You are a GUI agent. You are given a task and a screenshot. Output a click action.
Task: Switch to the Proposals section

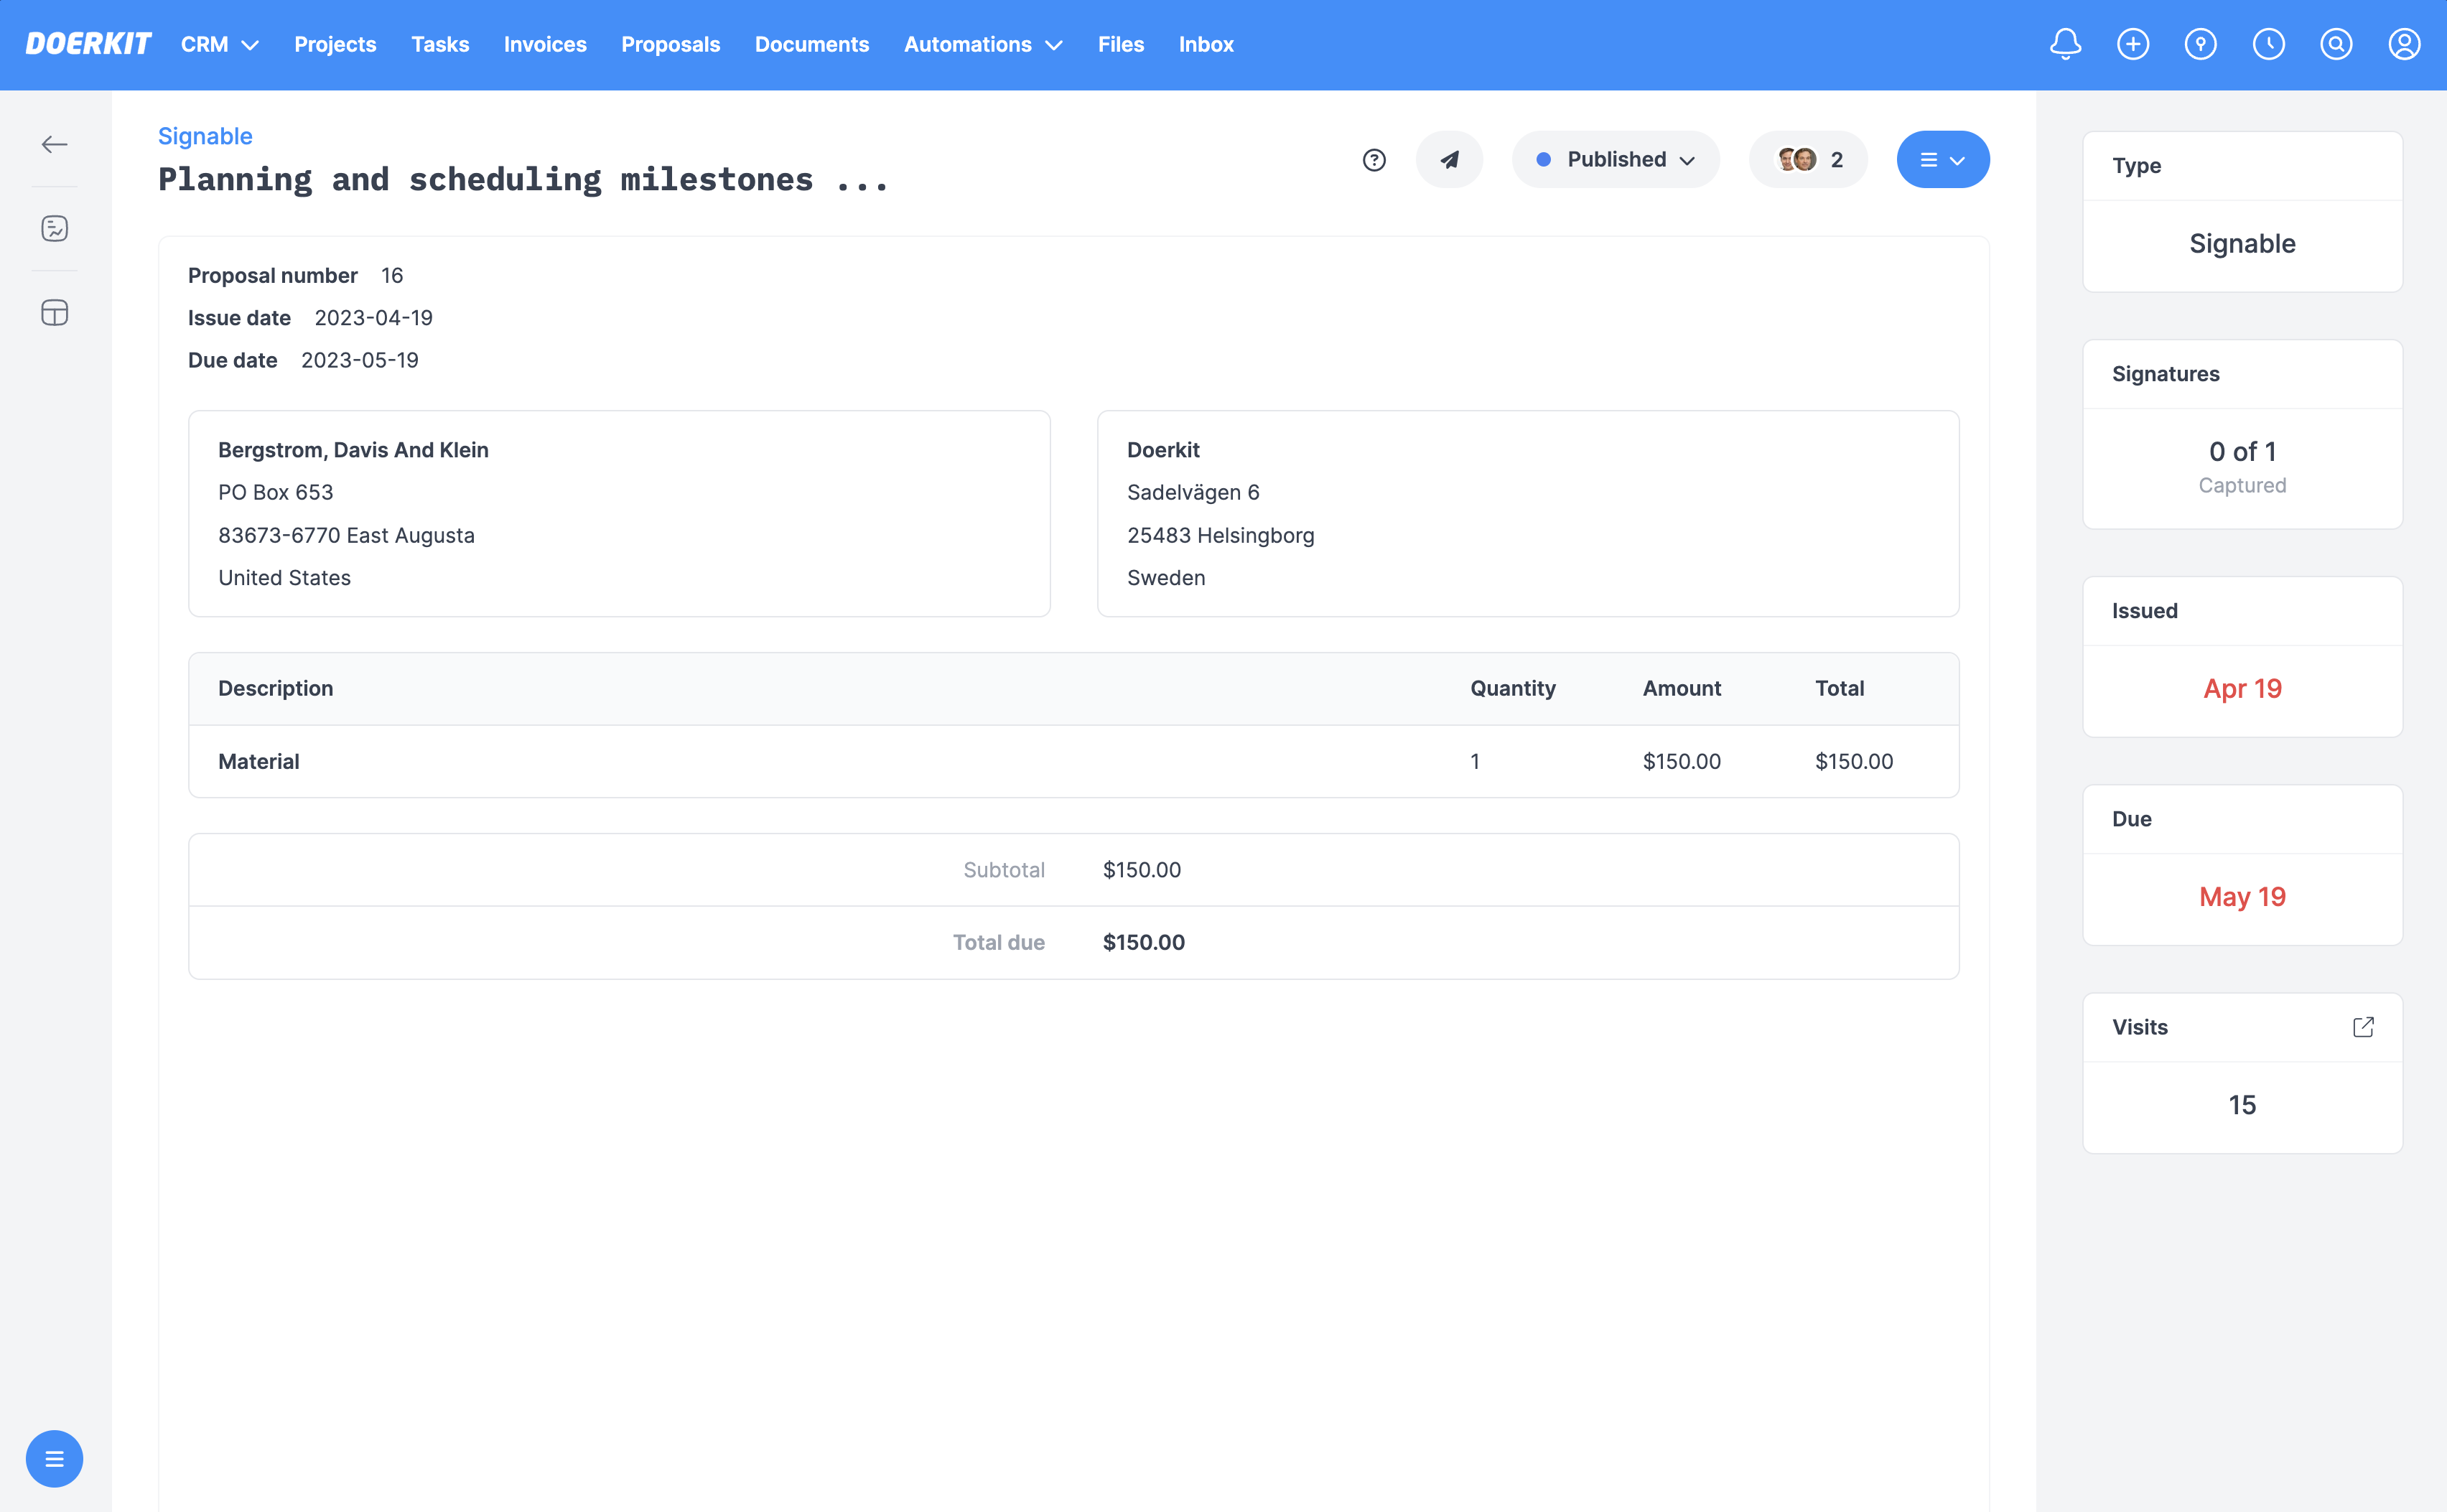(x=670, y=44)
